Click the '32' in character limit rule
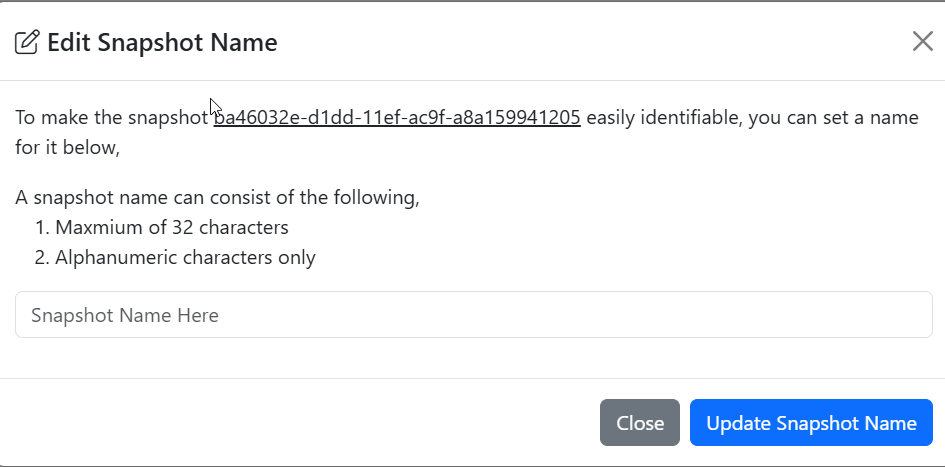Screen dimensions: 945x467 [183, 227]
